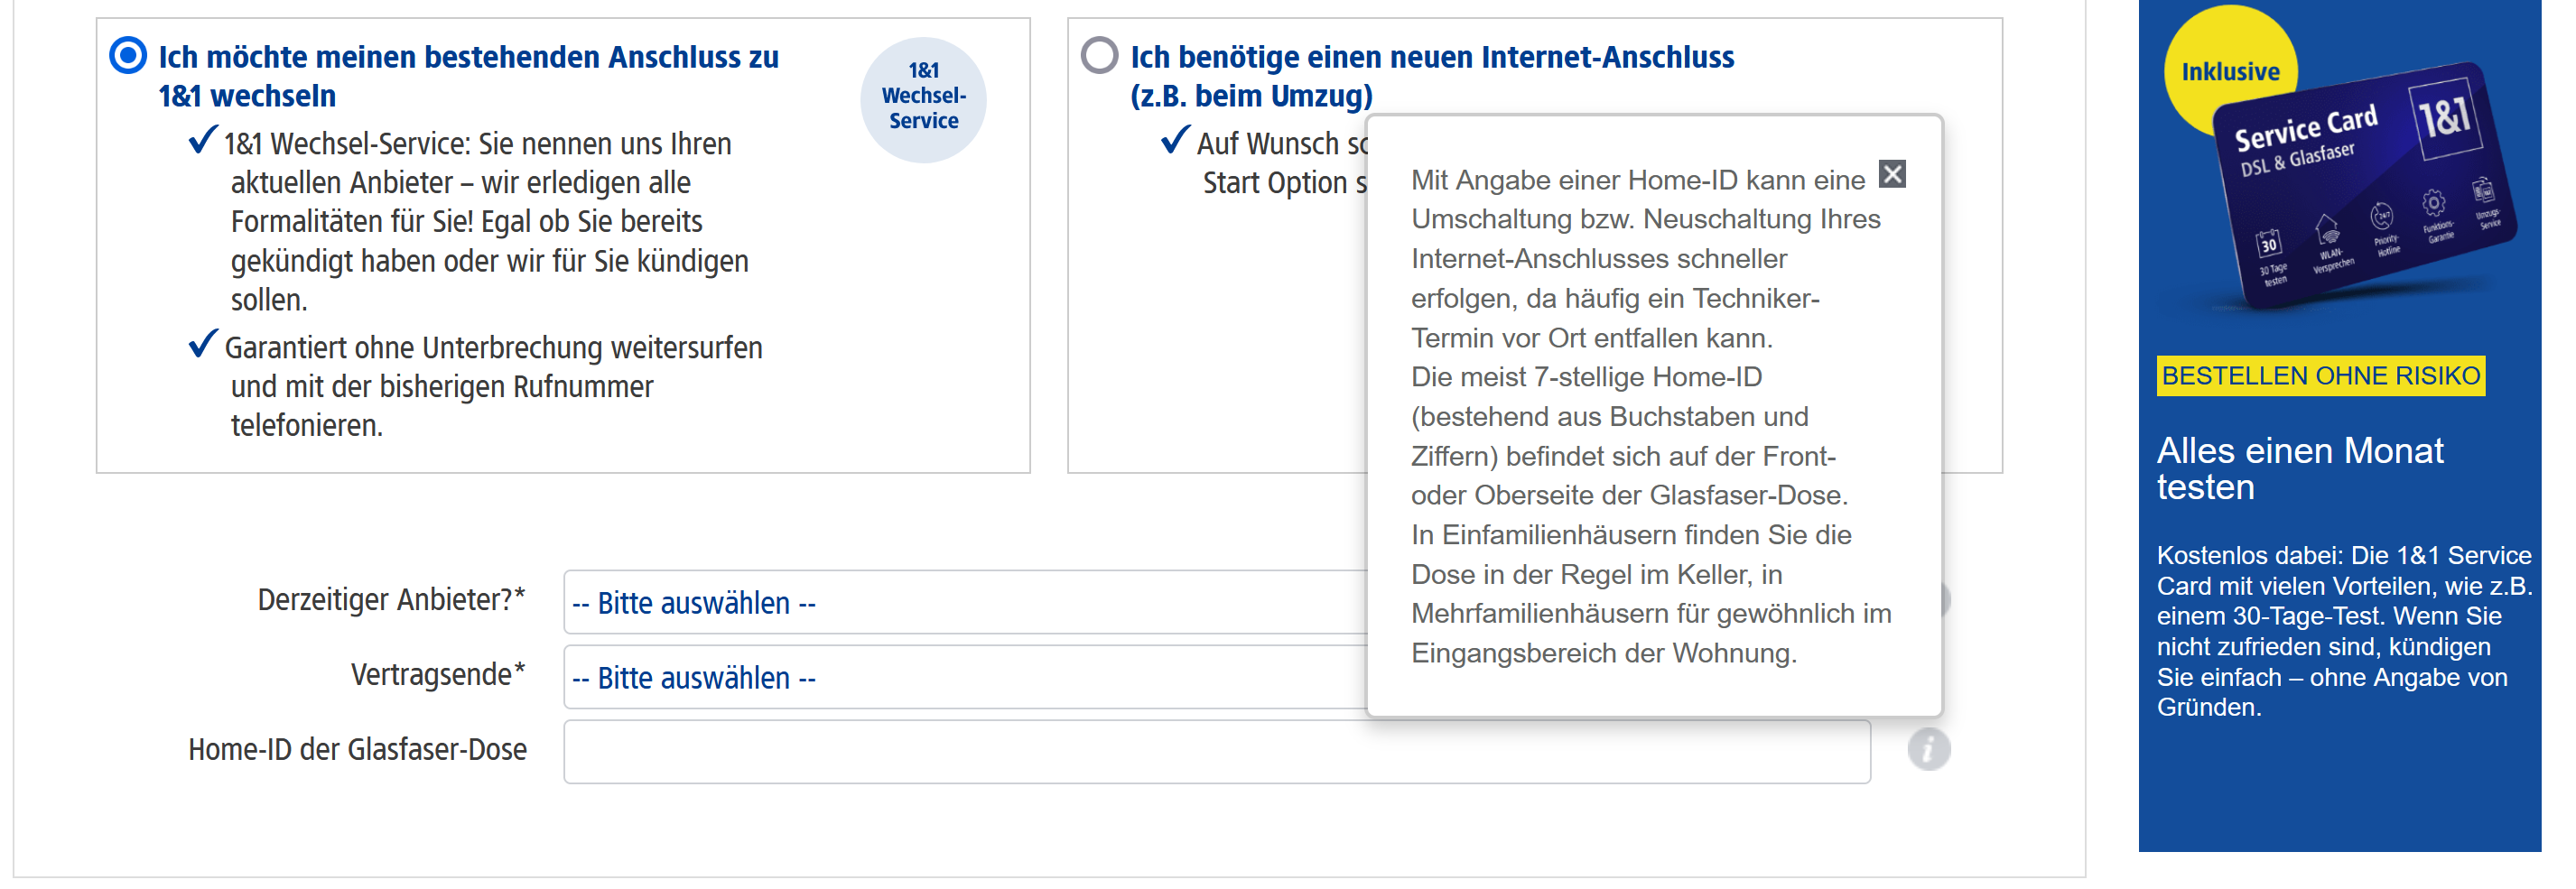Click checkmark beside '1&1 Wechsel-Service' bullet
The image size is (2576, 889).
click(203, 140)
